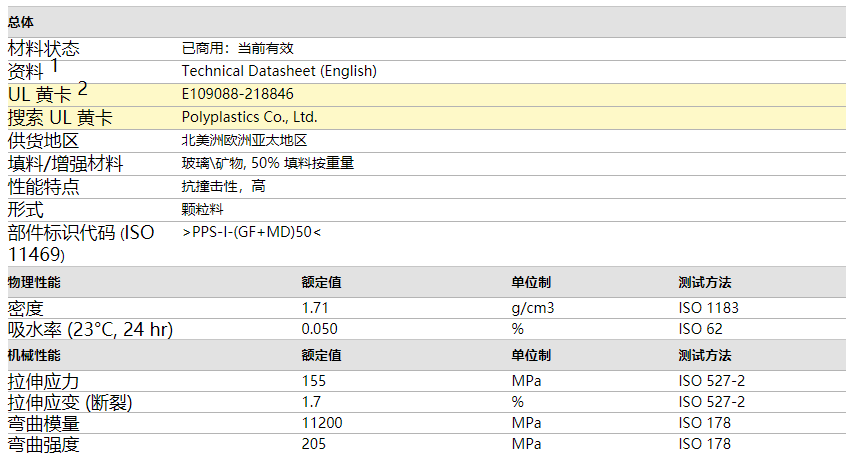Open the Technical Datasheet (English) link
Screen dimensions: 847x462
278,71
